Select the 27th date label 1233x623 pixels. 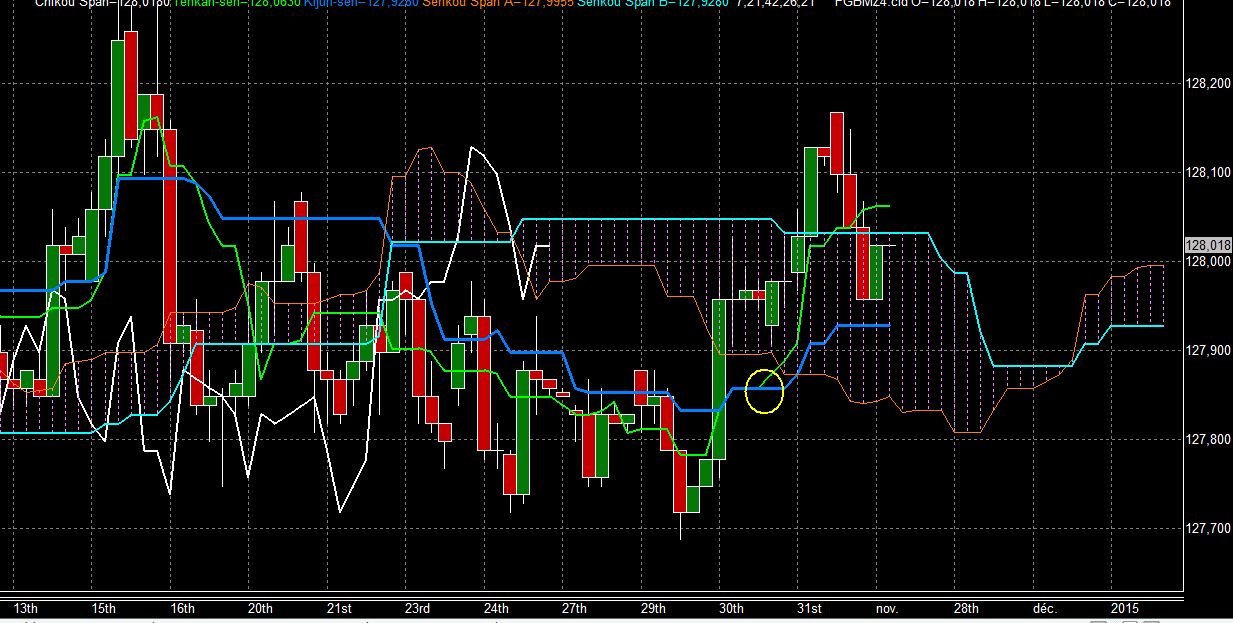pyautogui.click(x=574, y=608)
